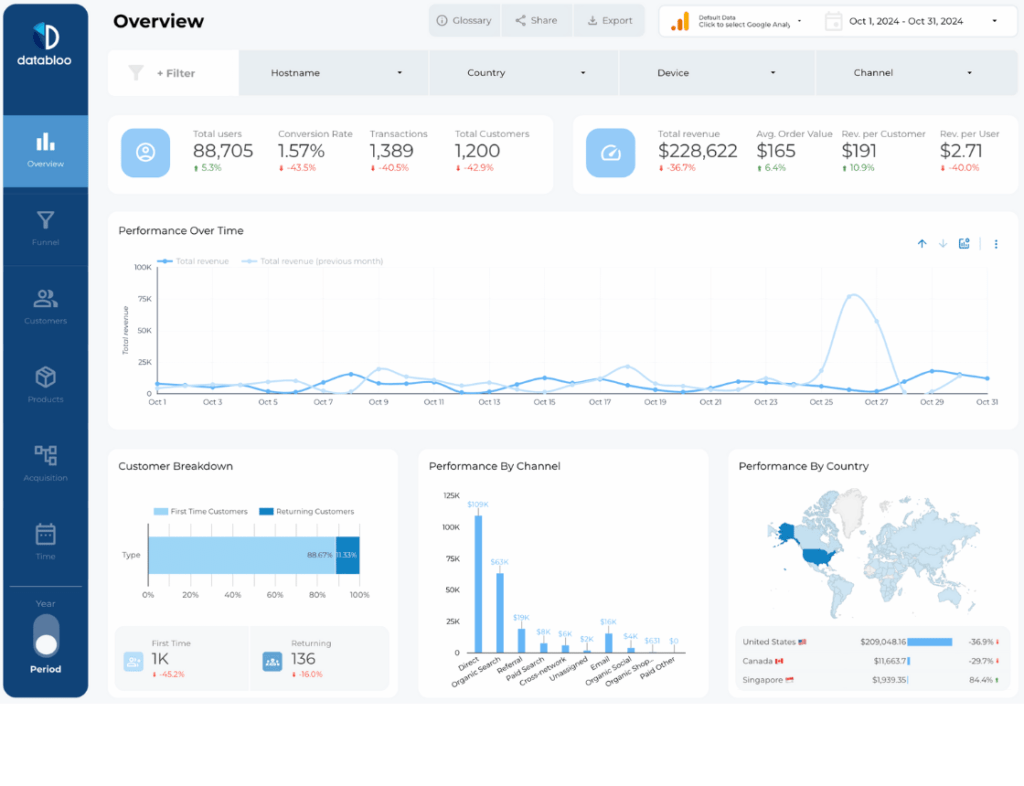Open the chart's three-dot options menu
Viewport: 1024px width, 786px height.
[x=995, y=244]
